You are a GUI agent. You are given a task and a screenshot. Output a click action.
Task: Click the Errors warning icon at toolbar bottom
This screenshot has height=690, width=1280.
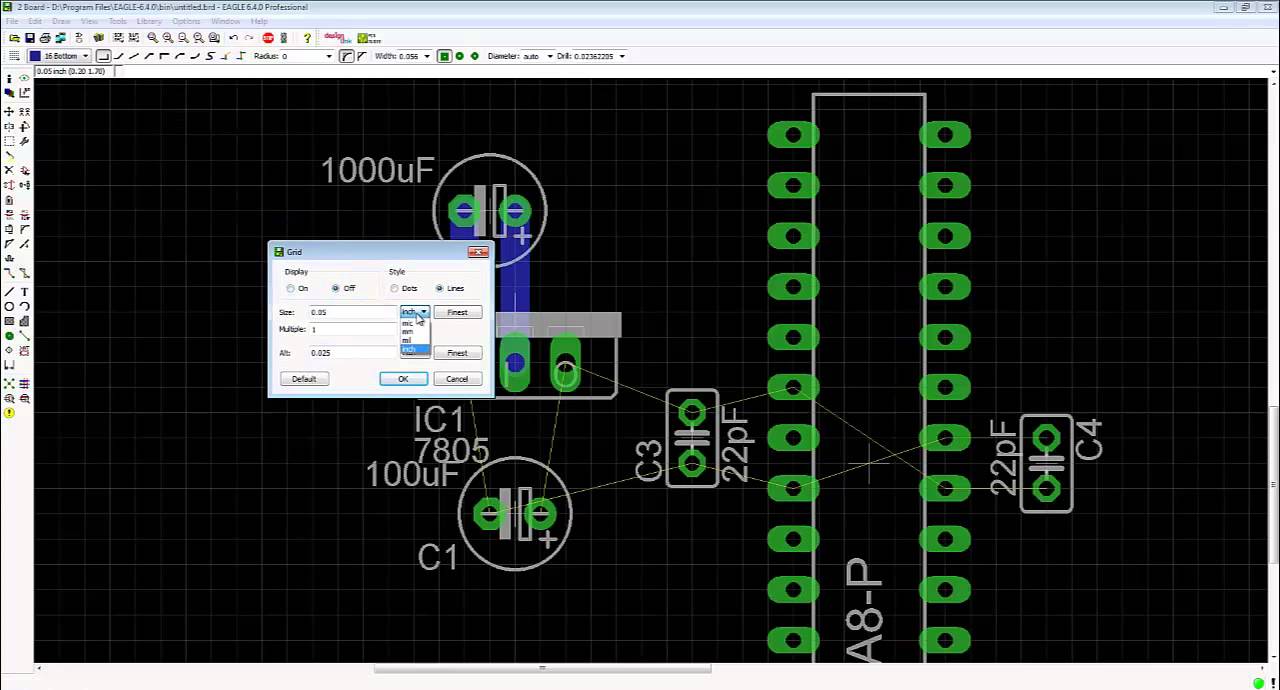coord(9,413)
